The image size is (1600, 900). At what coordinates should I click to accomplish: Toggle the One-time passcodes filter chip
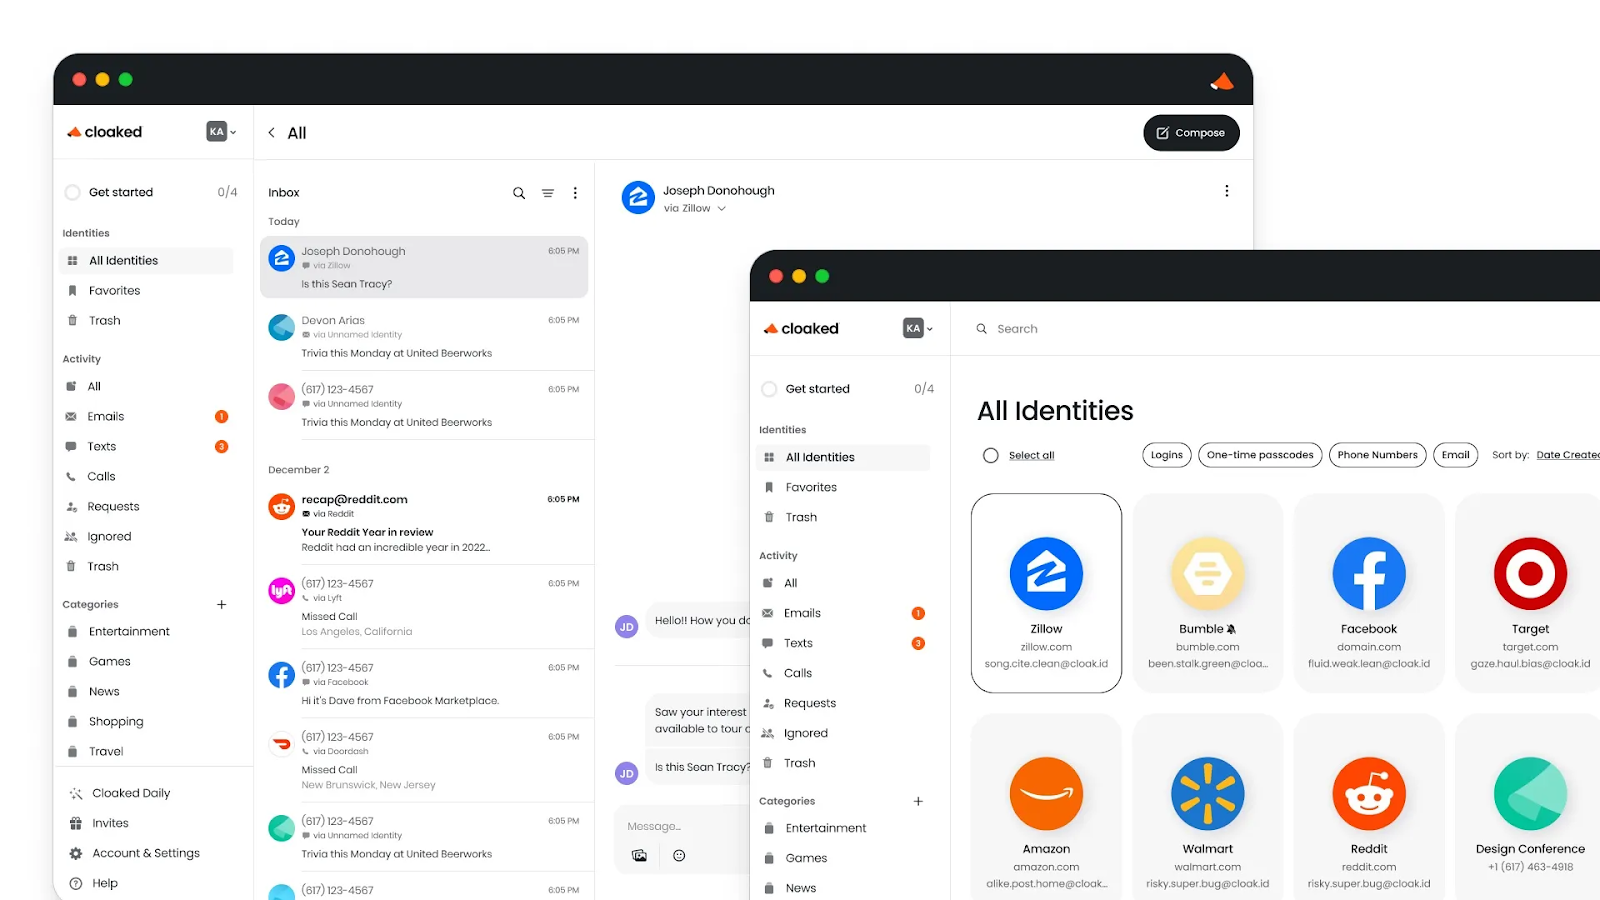coord(1260,455)
